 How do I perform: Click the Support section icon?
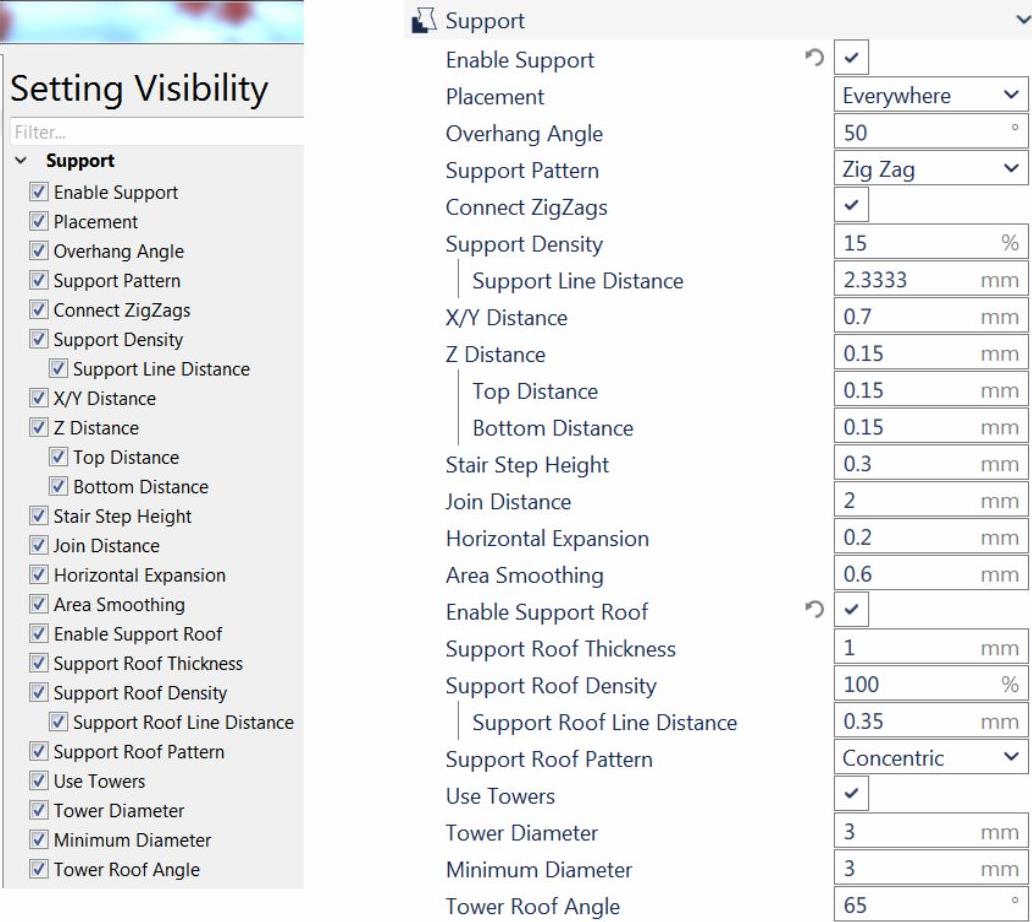pyautogui.click(x=424, y=21)
